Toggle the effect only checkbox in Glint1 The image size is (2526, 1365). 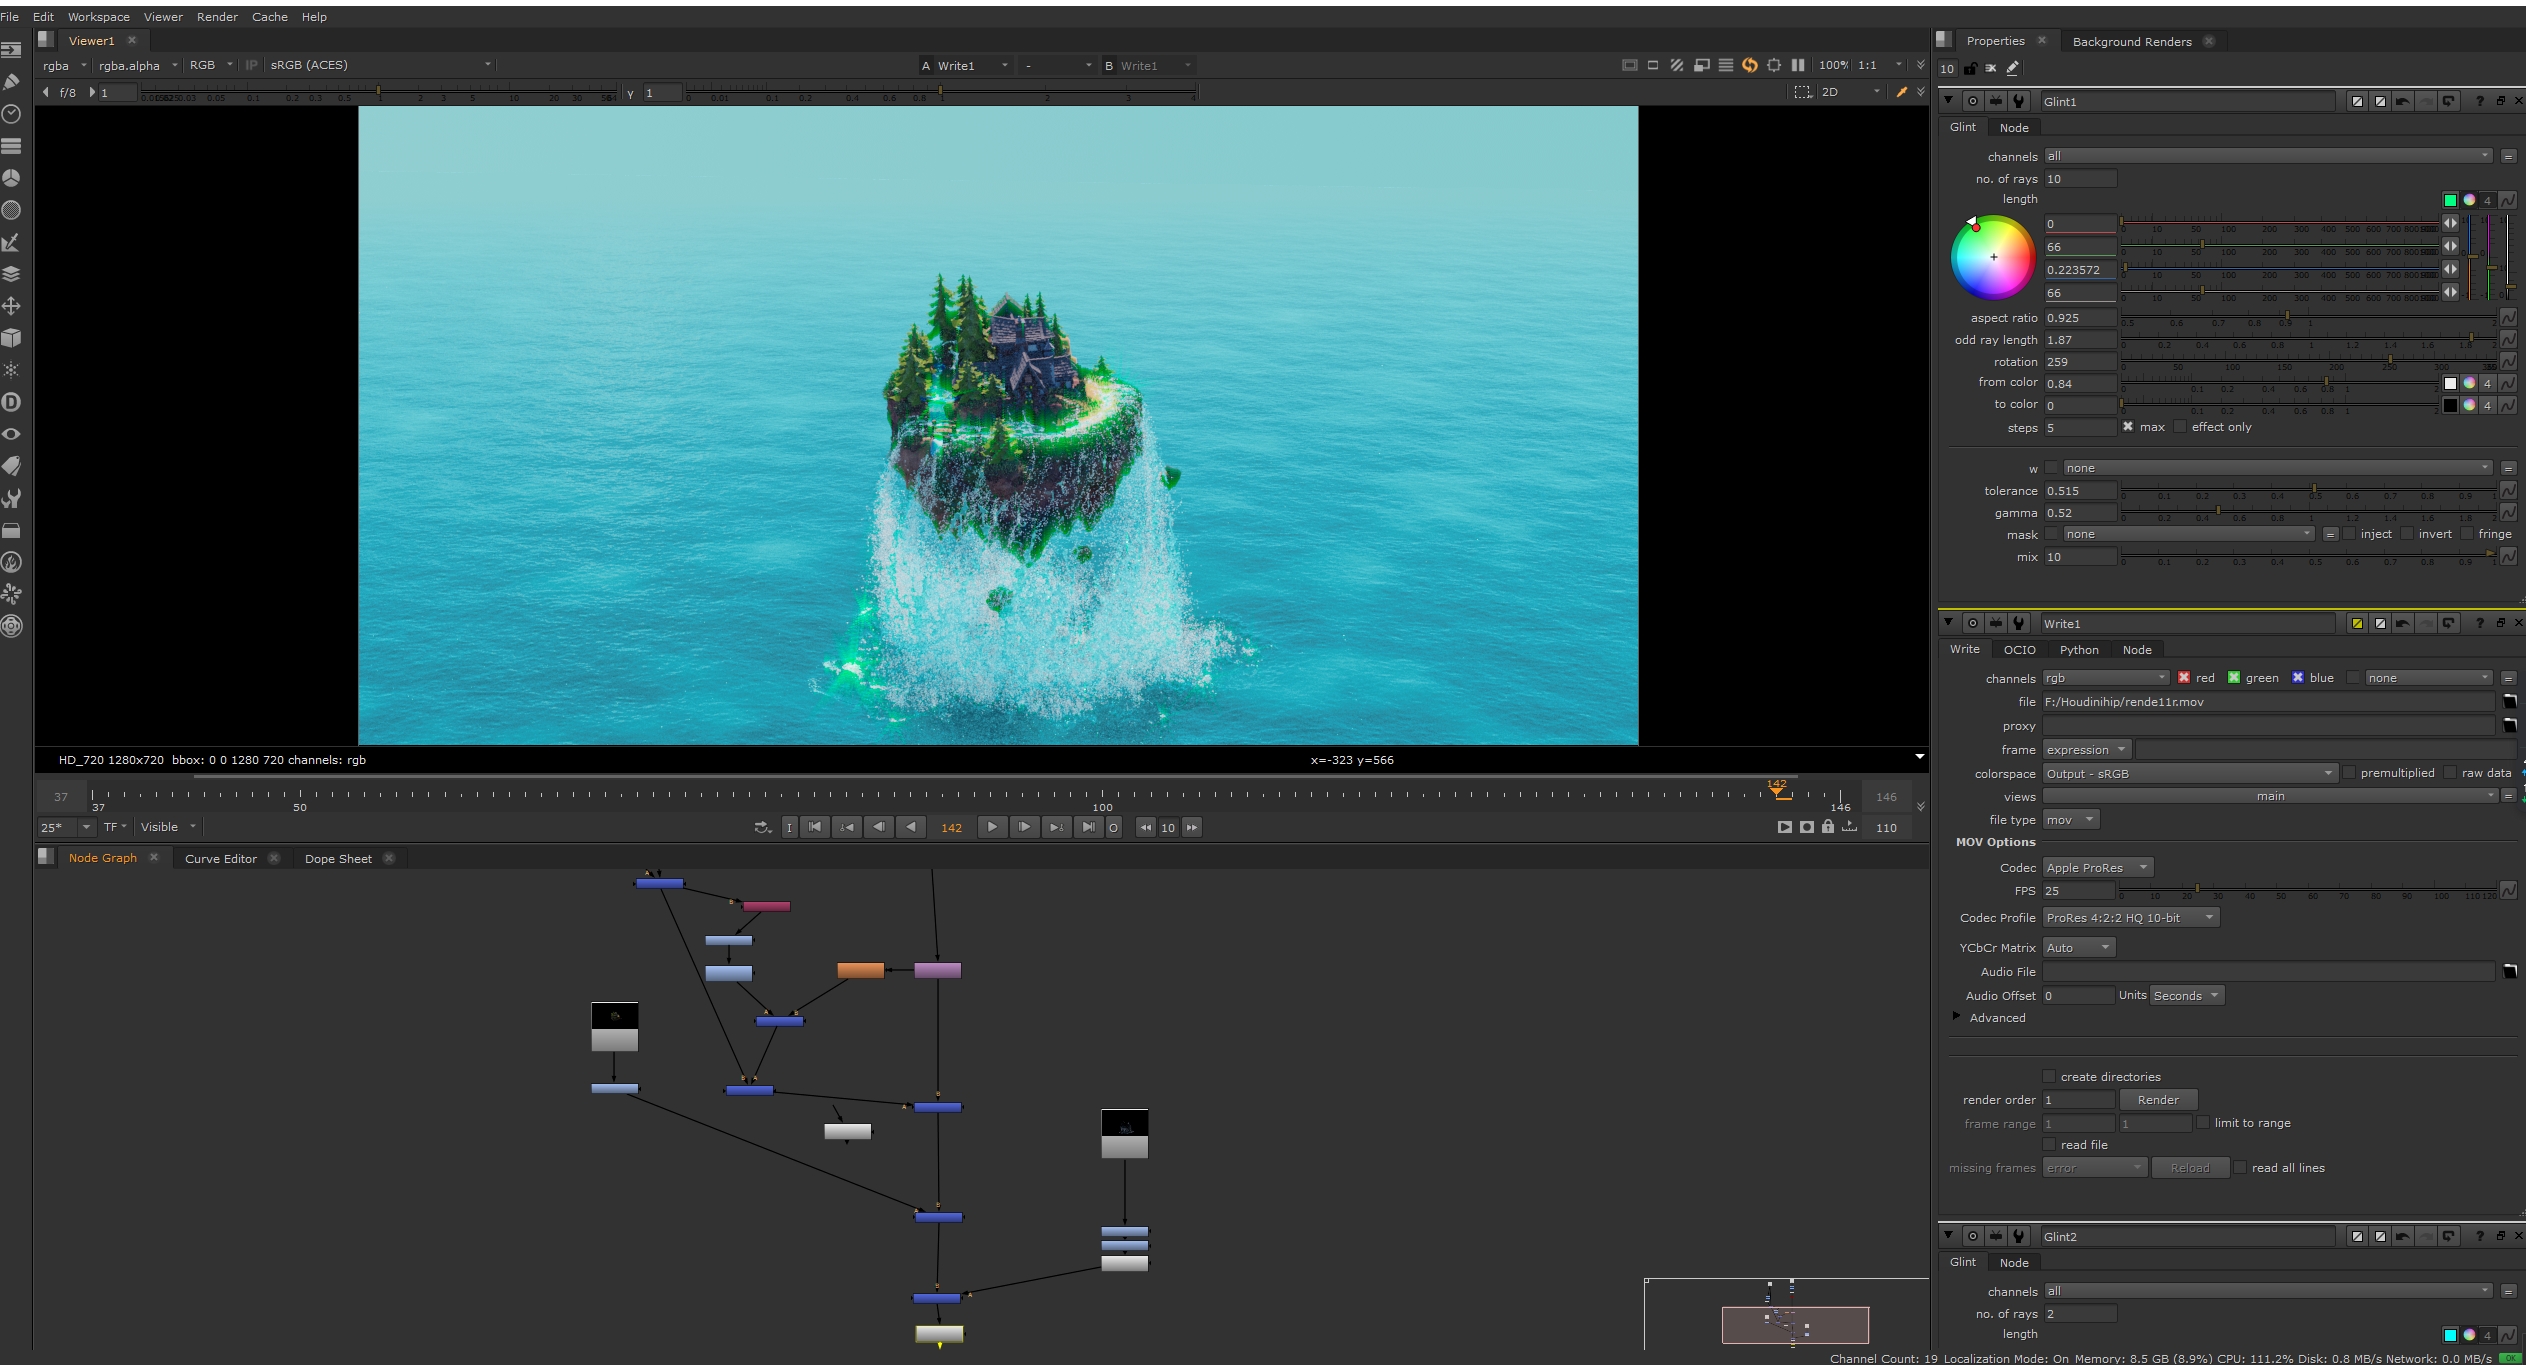[x=2180, y=427]
